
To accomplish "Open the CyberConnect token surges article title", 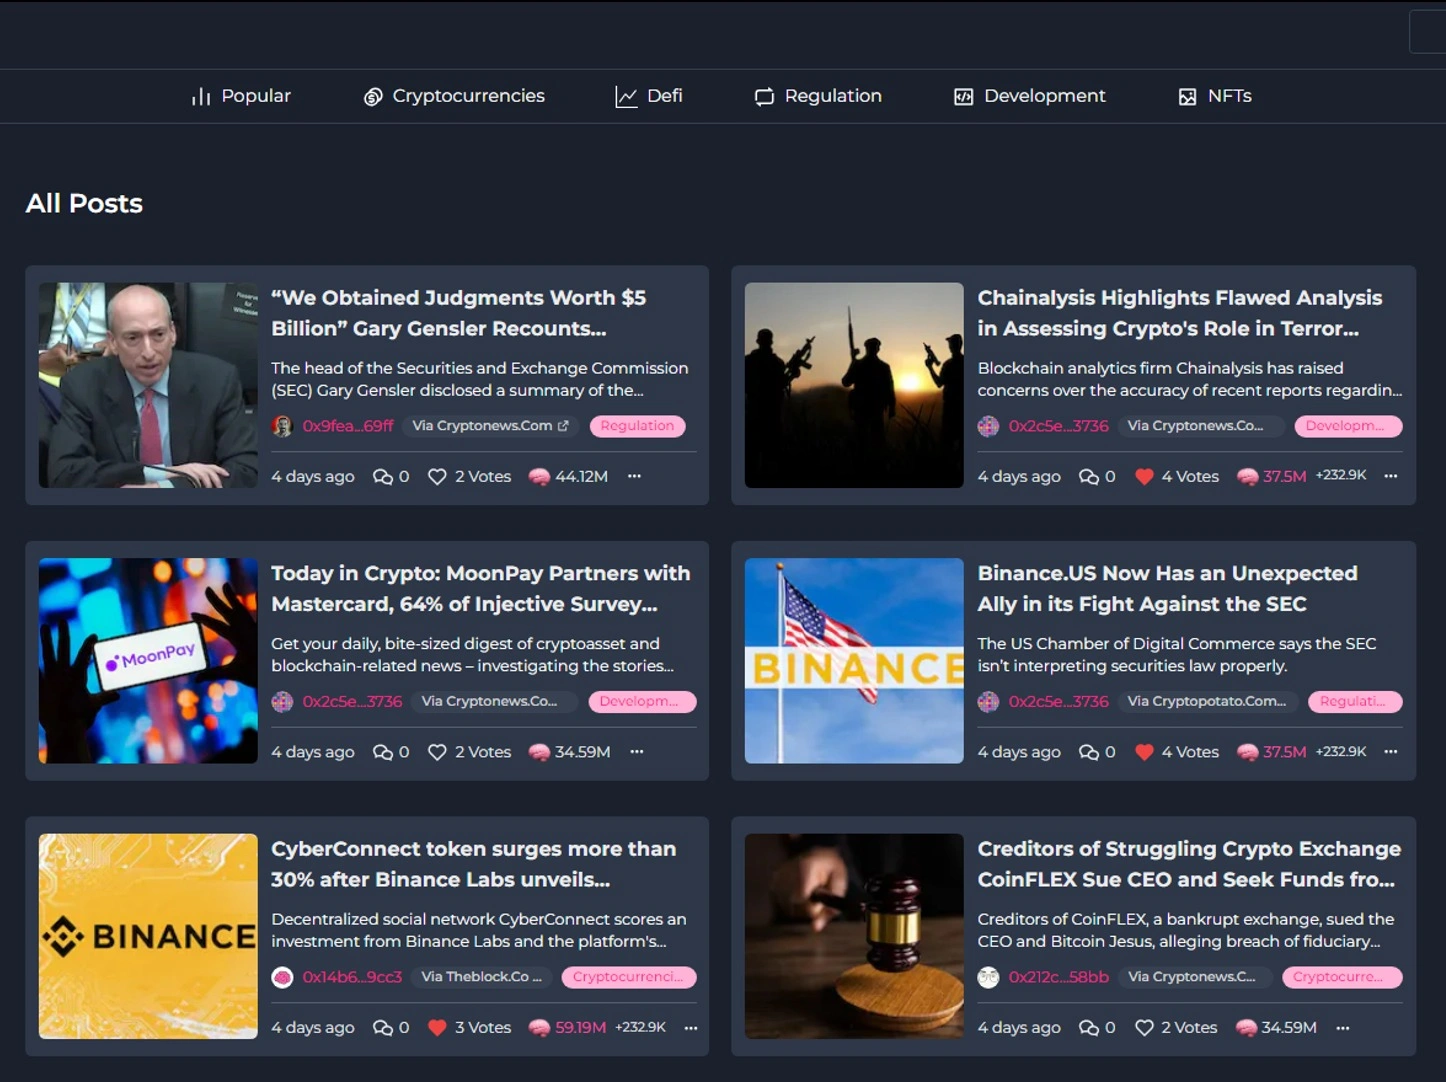I will 474,864.
